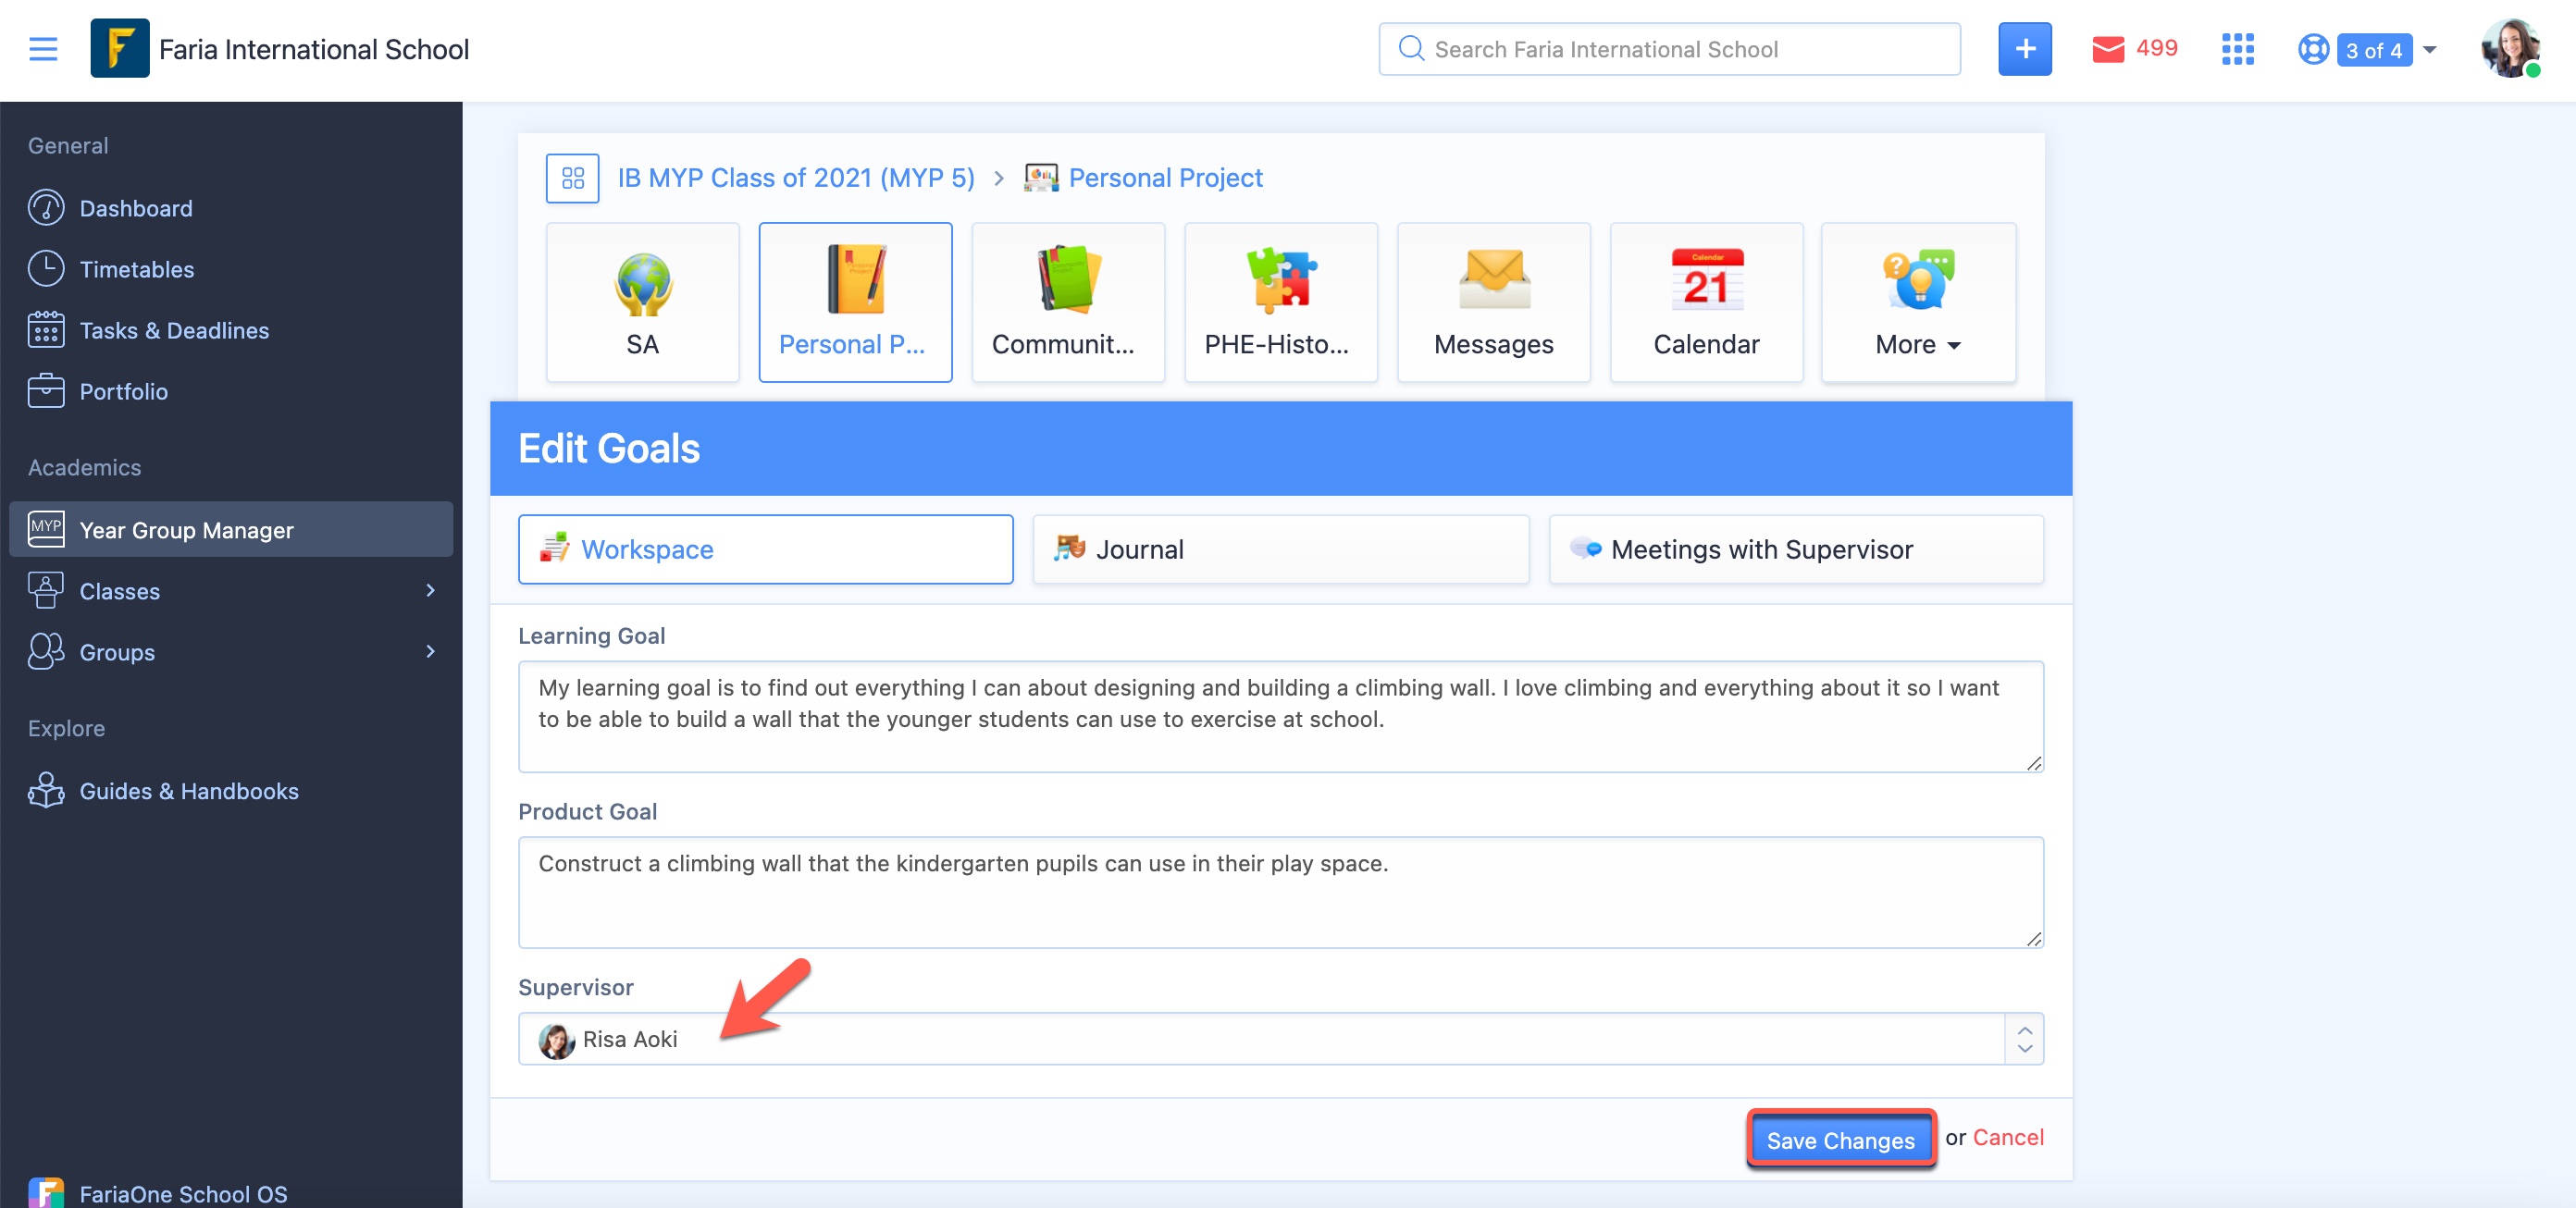2576x1208 pixels.
Task: Open the user profile avatar
Action: (x=2511, y=48)
